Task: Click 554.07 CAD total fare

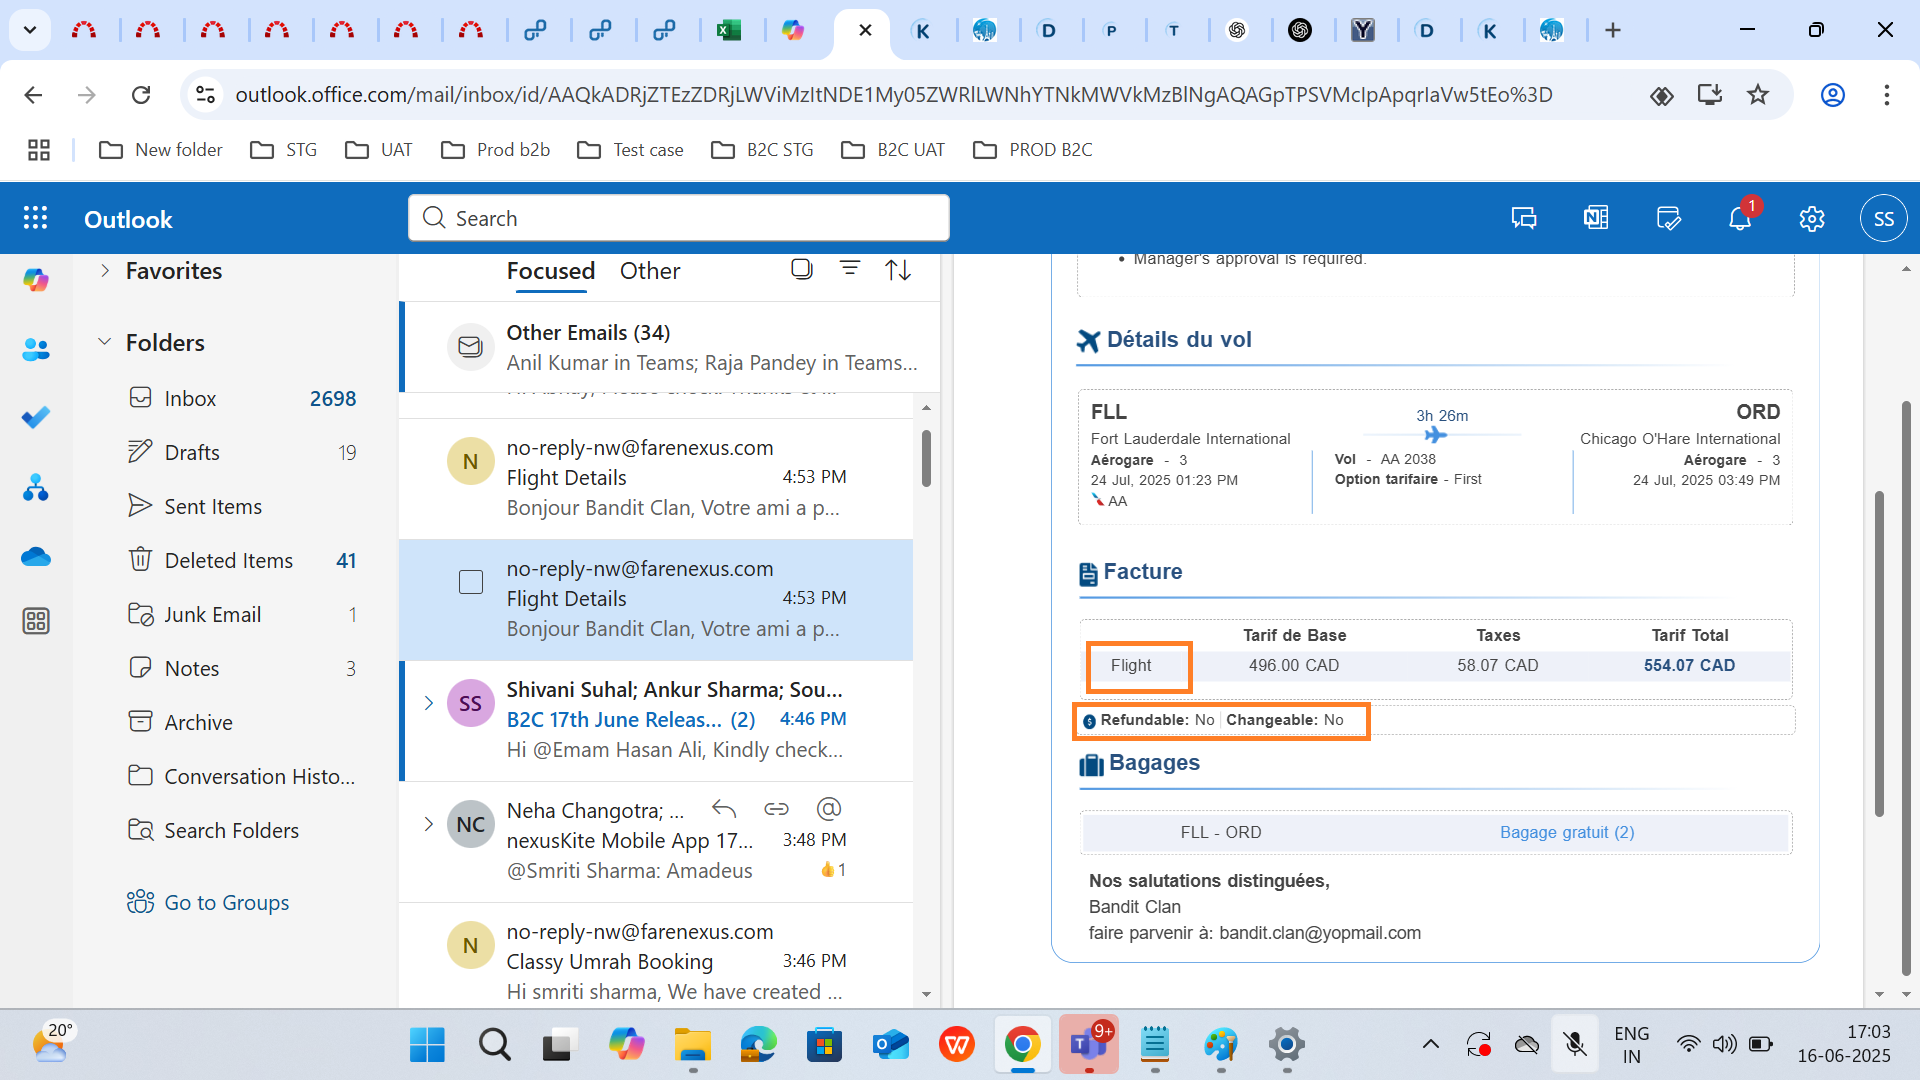Action: [x=1689, y=665]
